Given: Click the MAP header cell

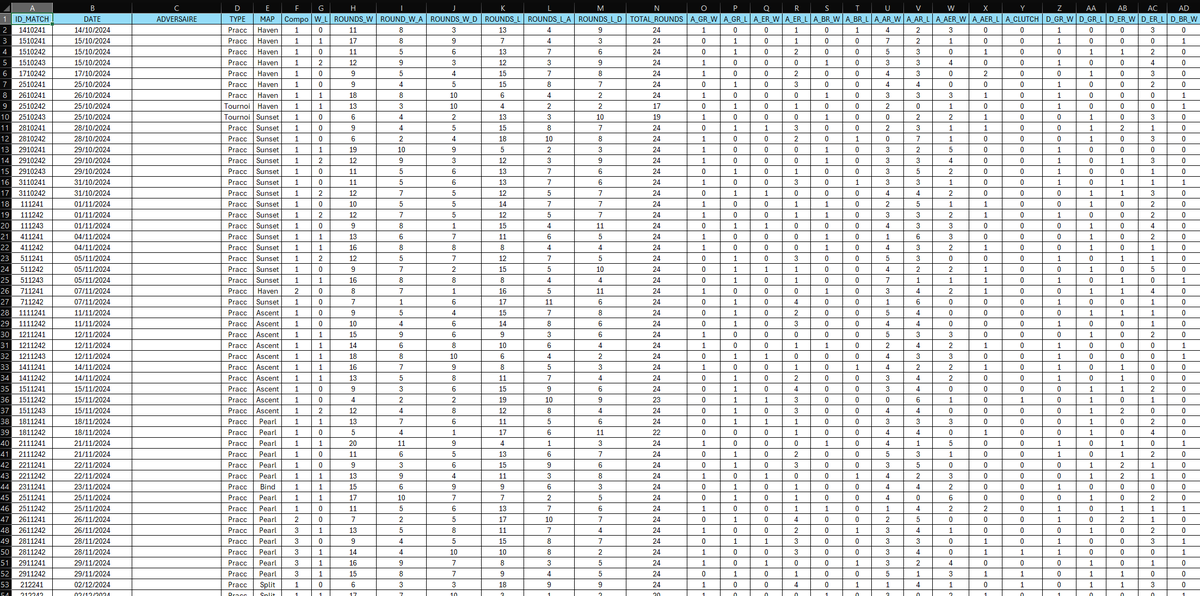Looking at the screenshot, I should pyautogui.click(x=266, y=18).
